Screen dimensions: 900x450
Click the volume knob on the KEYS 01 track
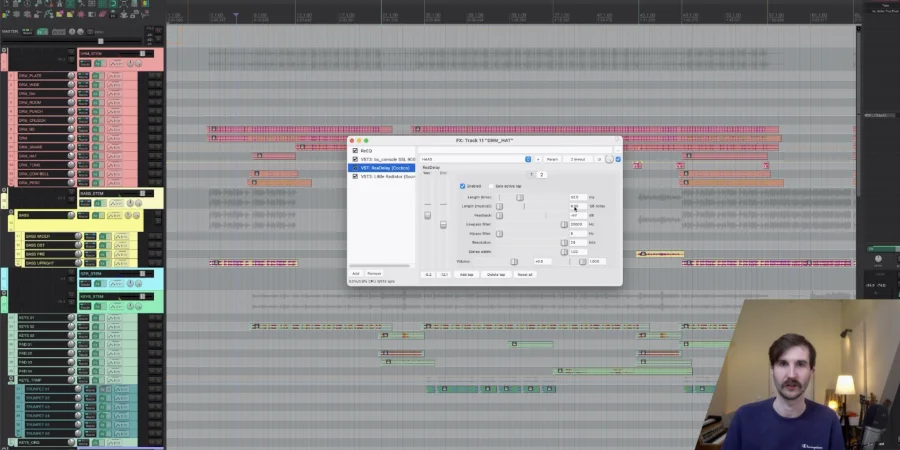(71, 317)
